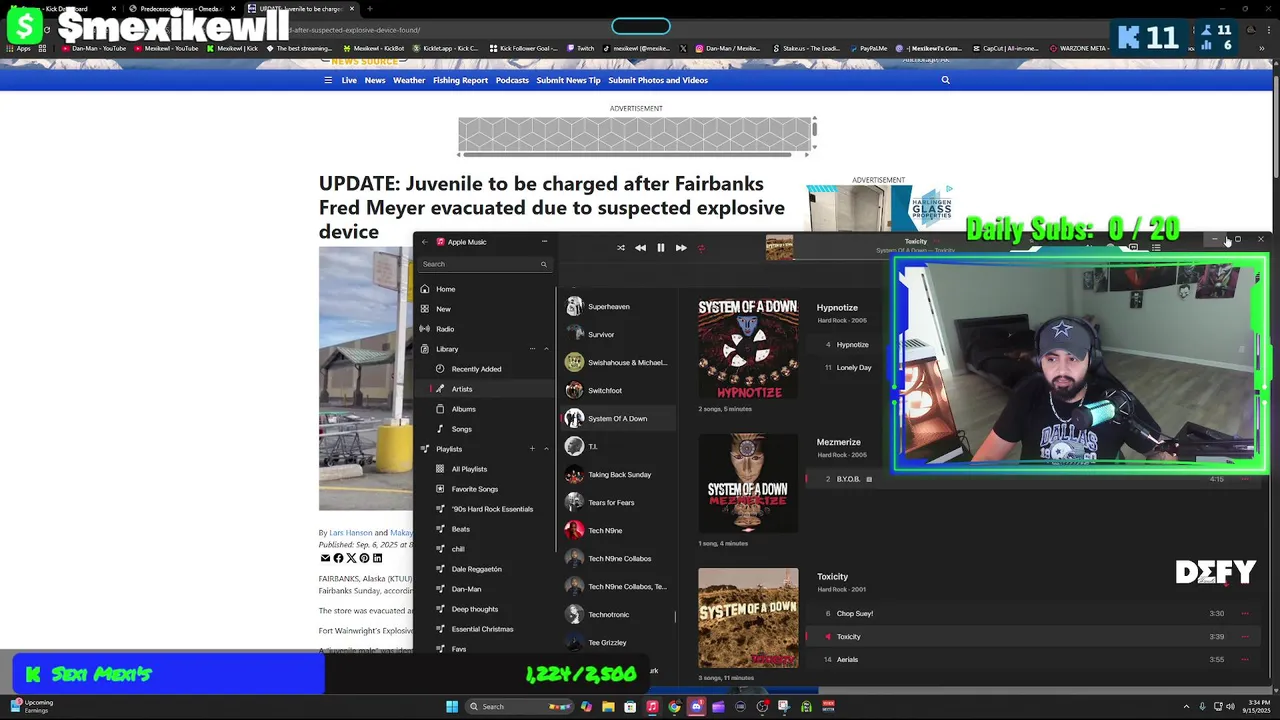
Task: Select Artists in the Library
Action: [x=485, y=389]
